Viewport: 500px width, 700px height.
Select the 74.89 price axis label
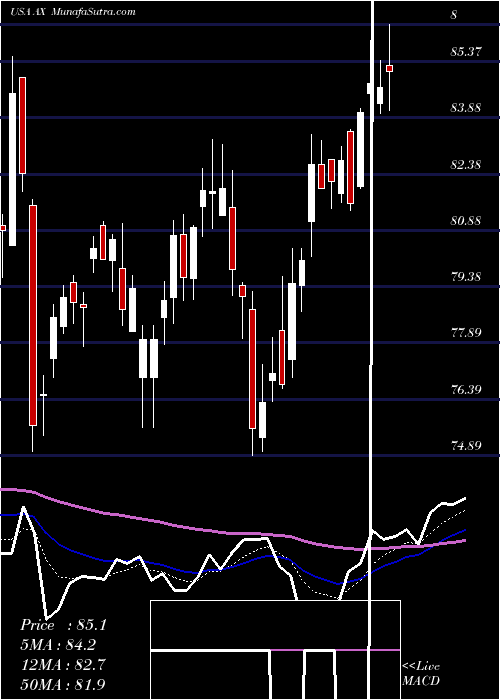click(x=466, y=446)
